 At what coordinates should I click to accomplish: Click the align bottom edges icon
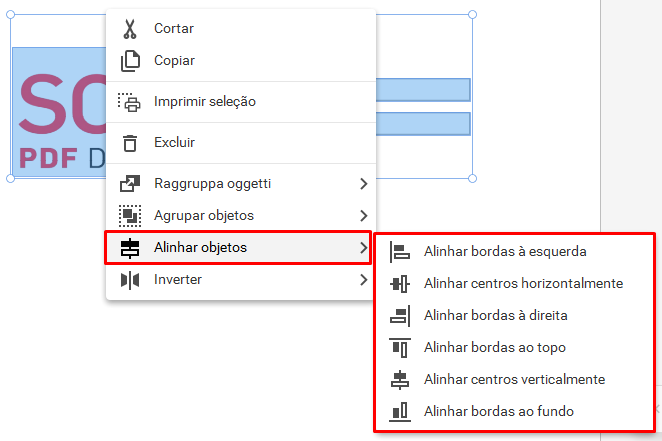coord(399,411)
